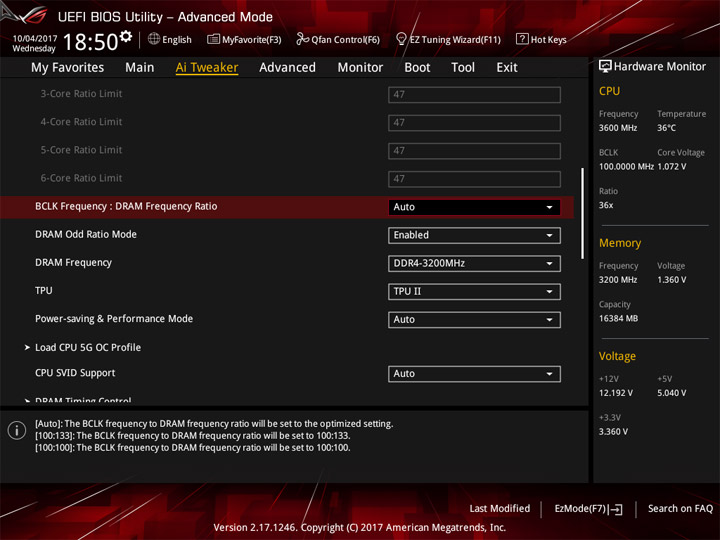Select the Ai Tweaker tab
Viewport: 720px width, 540px height.
[x=207, y=68]
